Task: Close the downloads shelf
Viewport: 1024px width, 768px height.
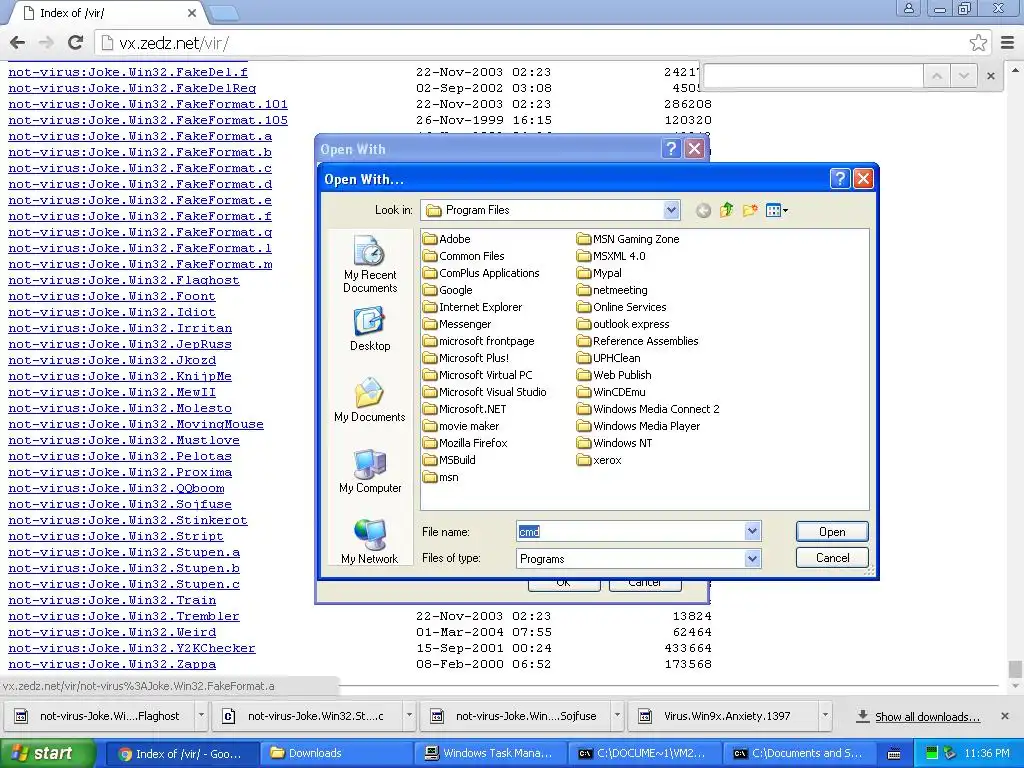Action: (x=1005, y=716)
